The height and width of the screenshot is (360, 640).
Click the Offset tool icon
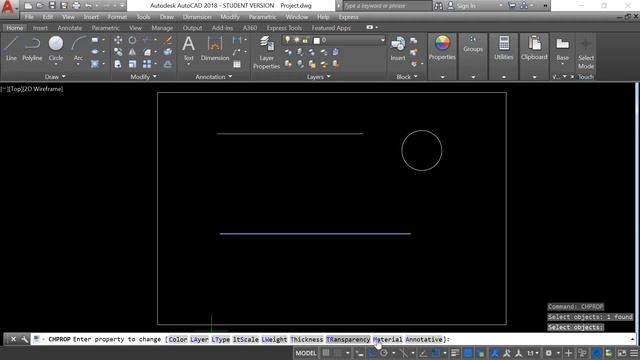(x=168, y=64)
